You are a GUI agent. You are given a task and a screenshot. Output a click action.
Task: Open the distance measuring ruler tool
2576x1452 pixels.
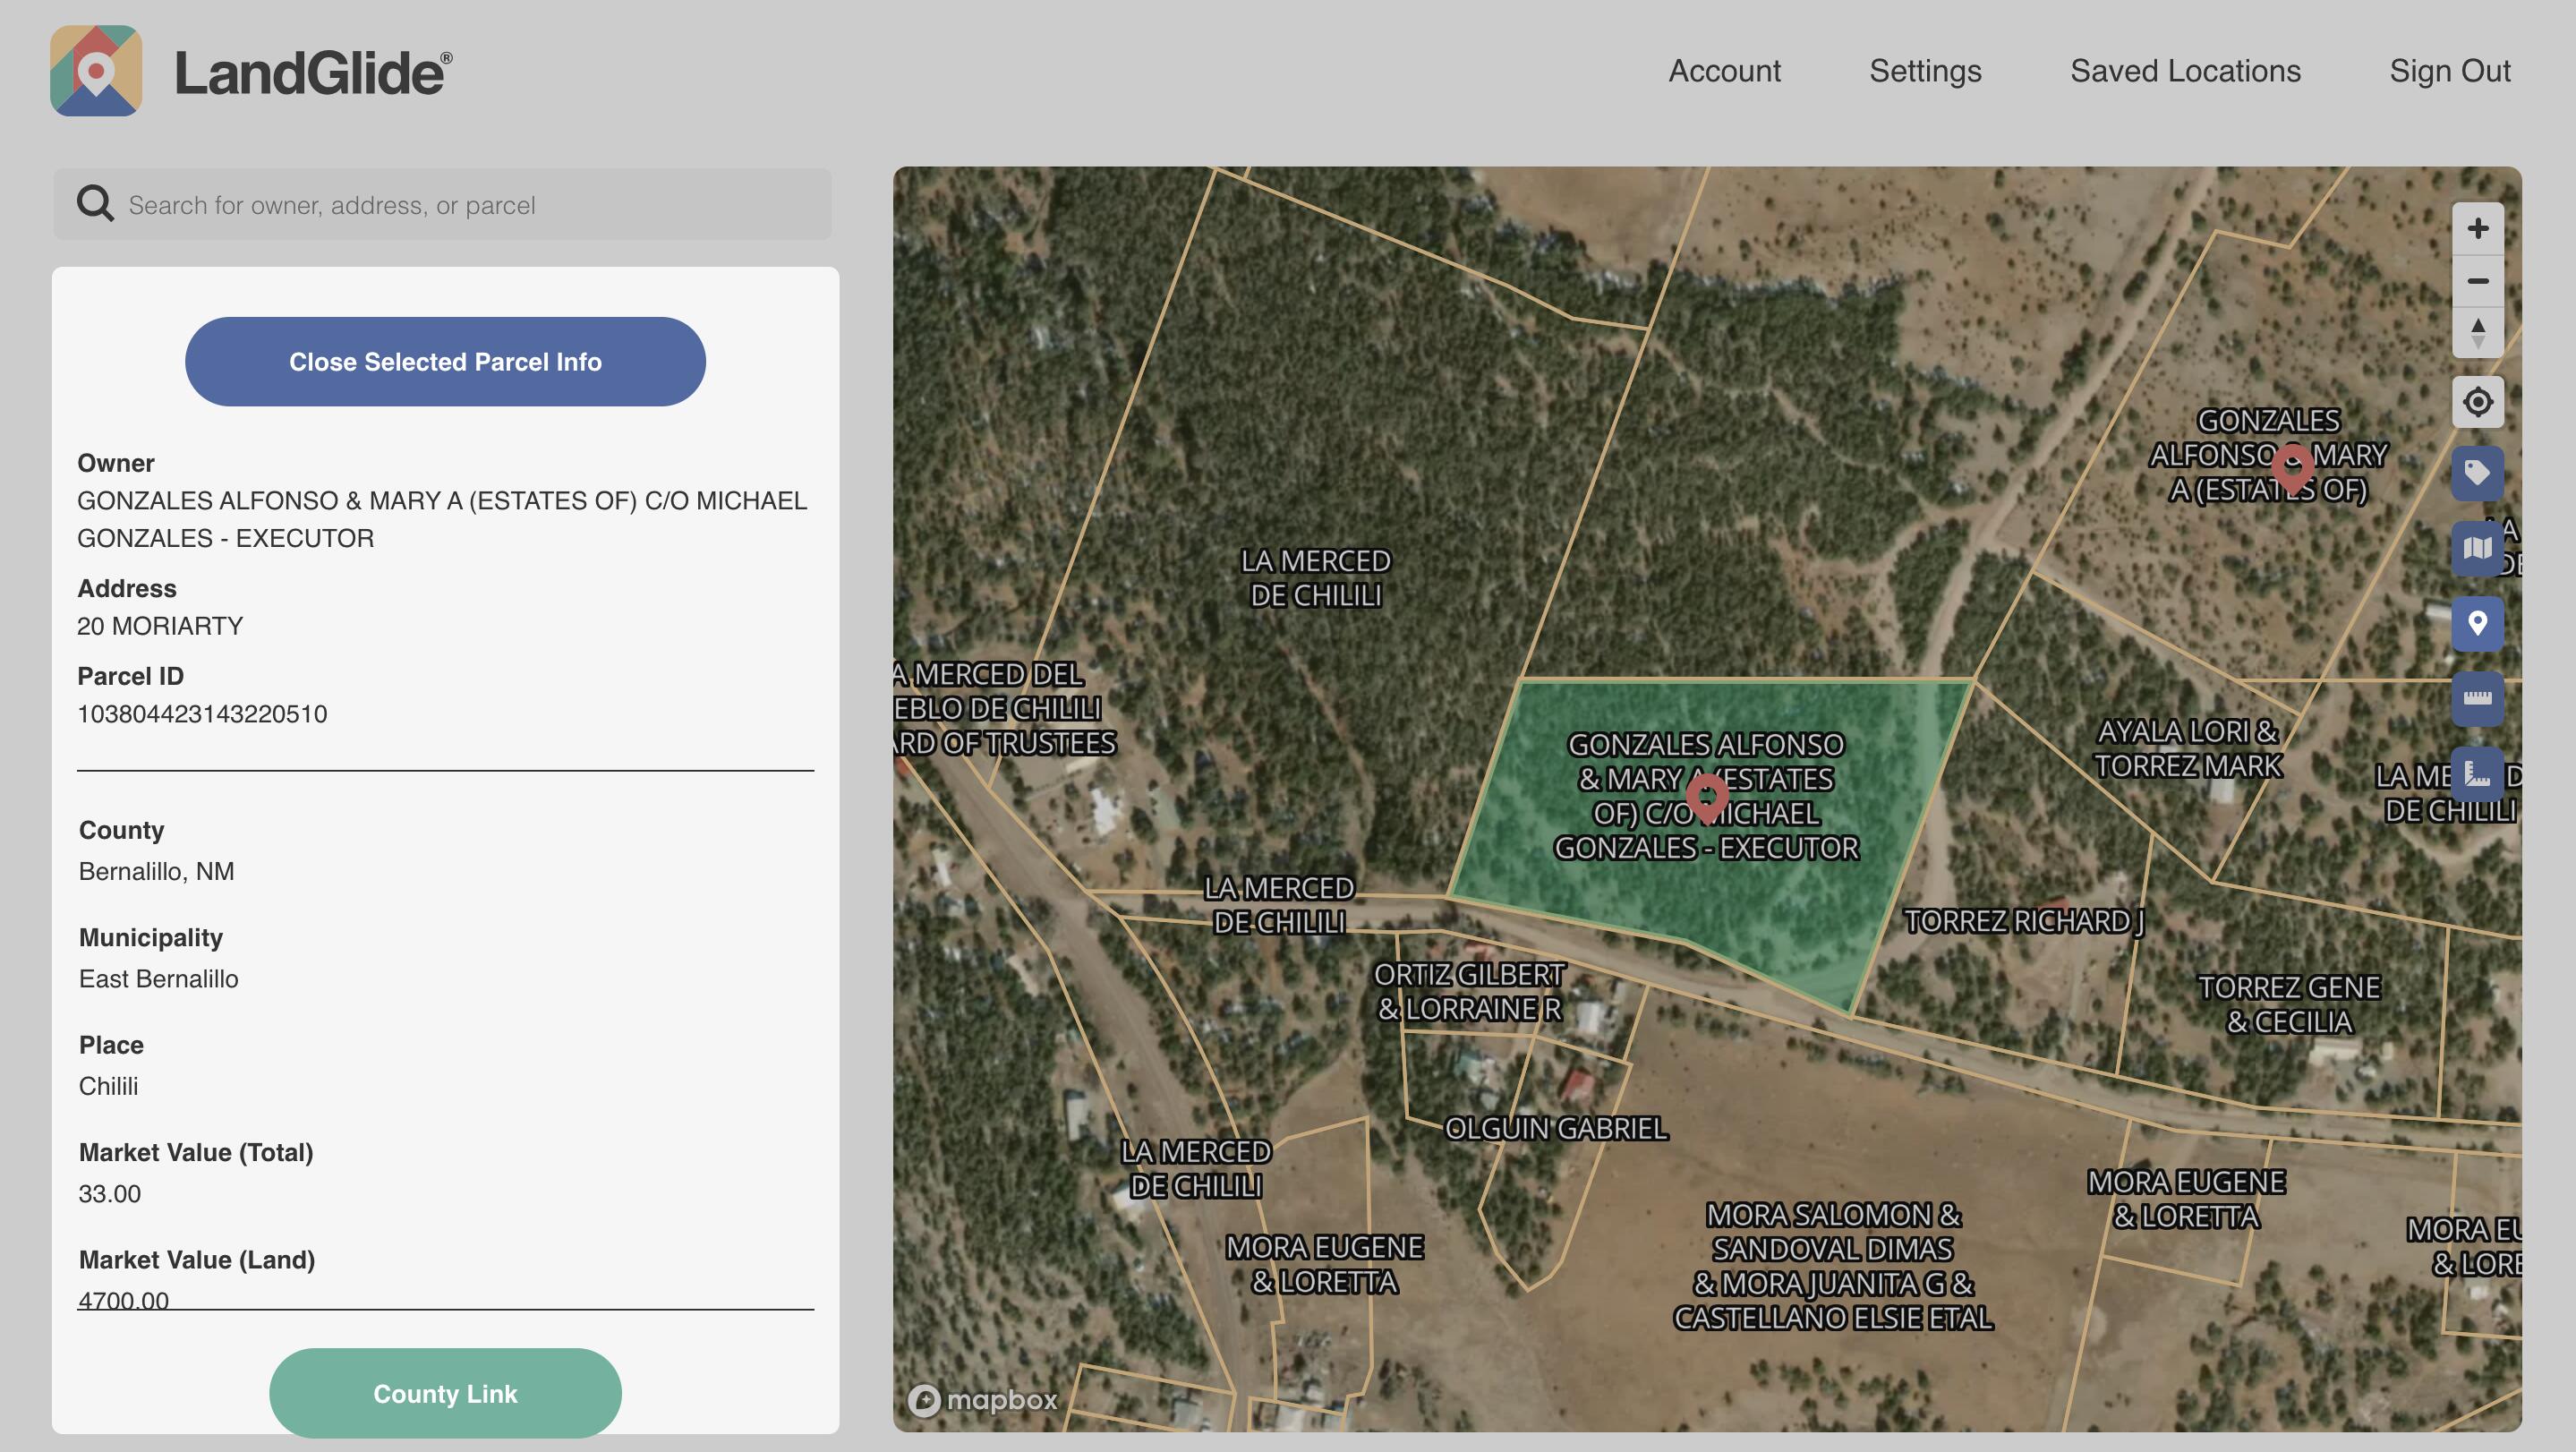2477,698
